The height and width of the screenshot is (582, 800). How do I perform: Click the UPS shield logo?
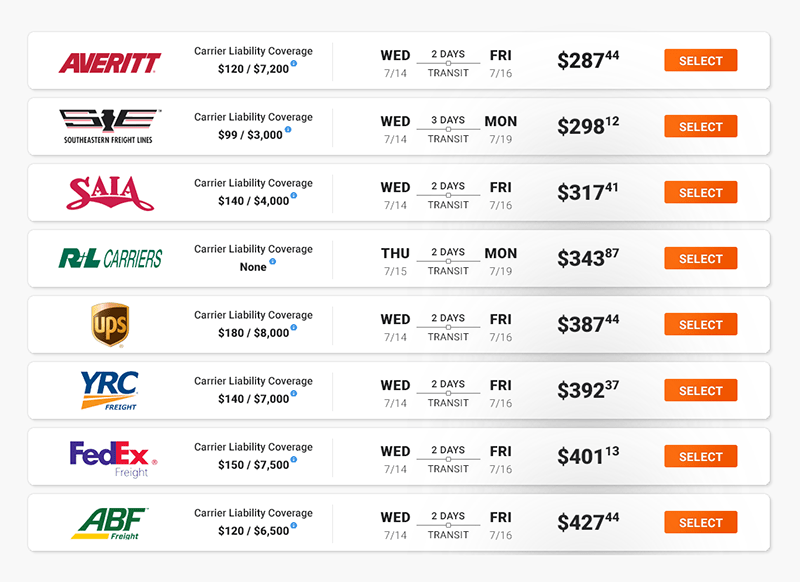[110, 325]
